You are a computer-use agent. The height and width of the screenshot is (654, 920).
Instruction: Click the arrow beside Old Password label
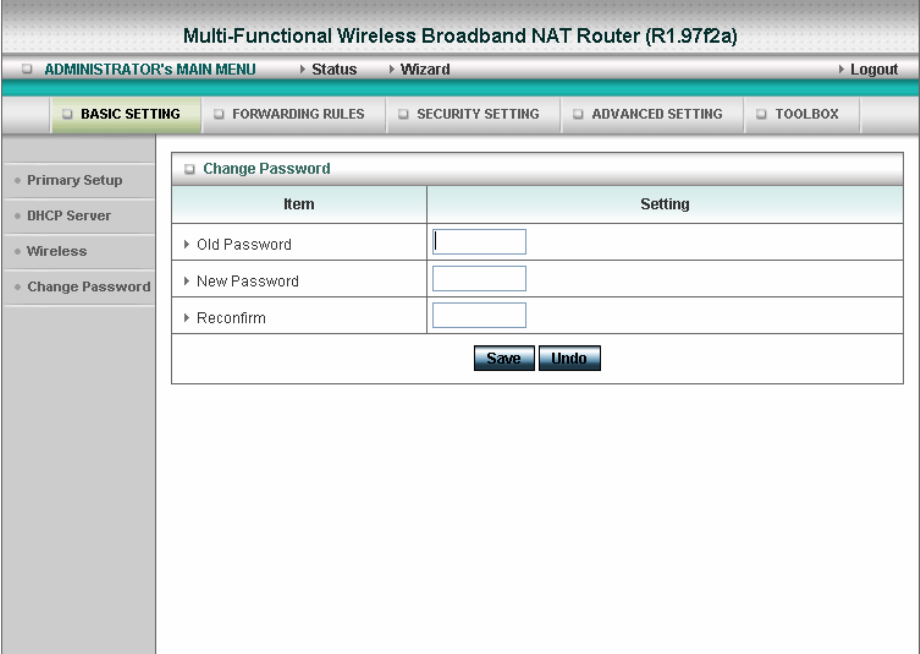187,244
